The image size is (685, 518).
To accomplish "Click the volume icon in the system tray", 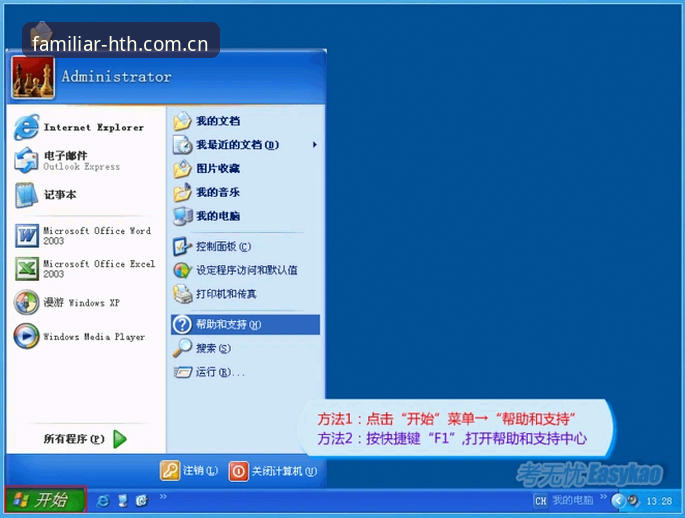I will click(x=633, y=501).
